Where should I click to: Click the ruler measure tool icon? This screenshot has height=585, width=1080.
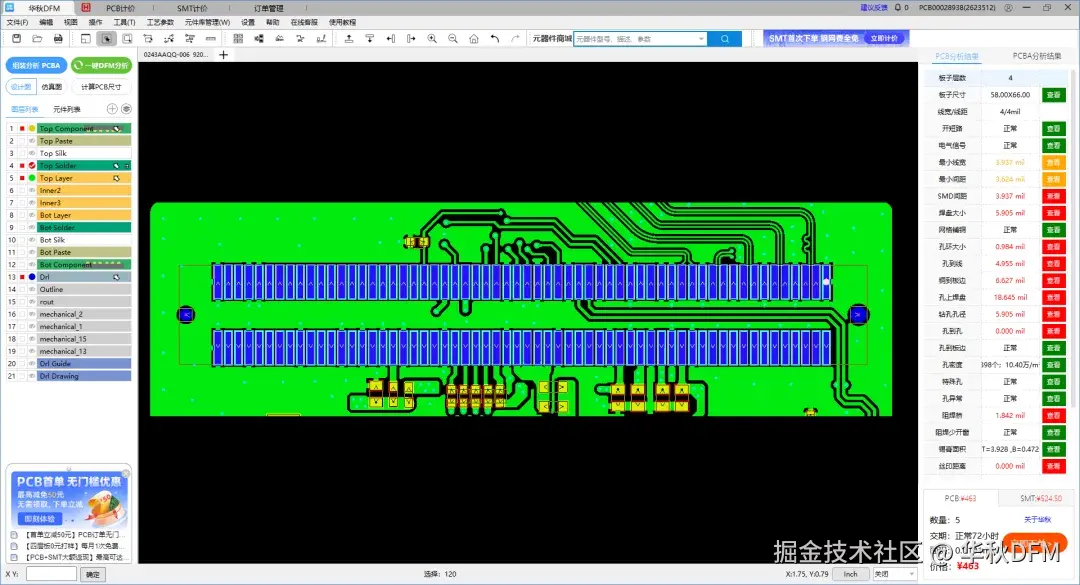click(211, 39)
